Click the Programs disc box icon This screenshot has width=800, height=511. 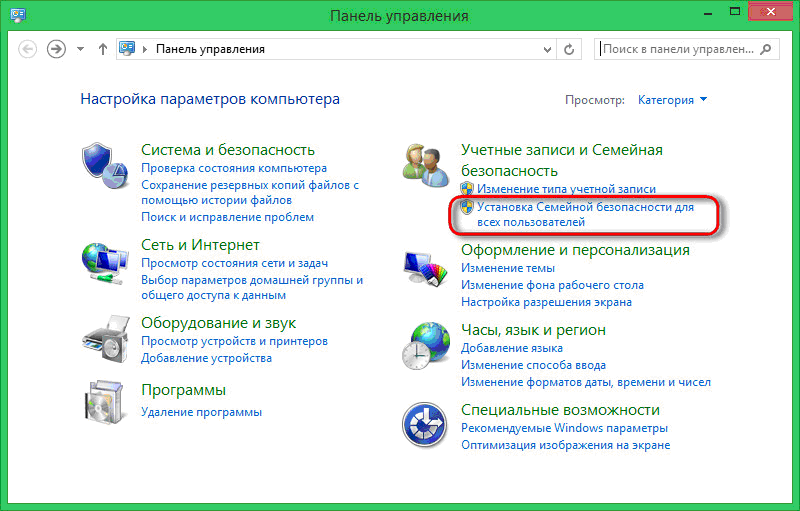point(104,402)
